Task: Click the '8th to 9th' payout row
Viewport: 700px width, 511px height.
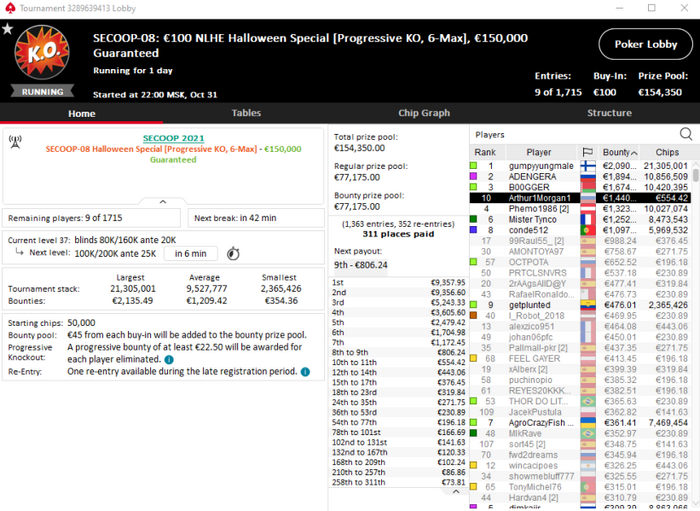Action: tap(398, 353)
